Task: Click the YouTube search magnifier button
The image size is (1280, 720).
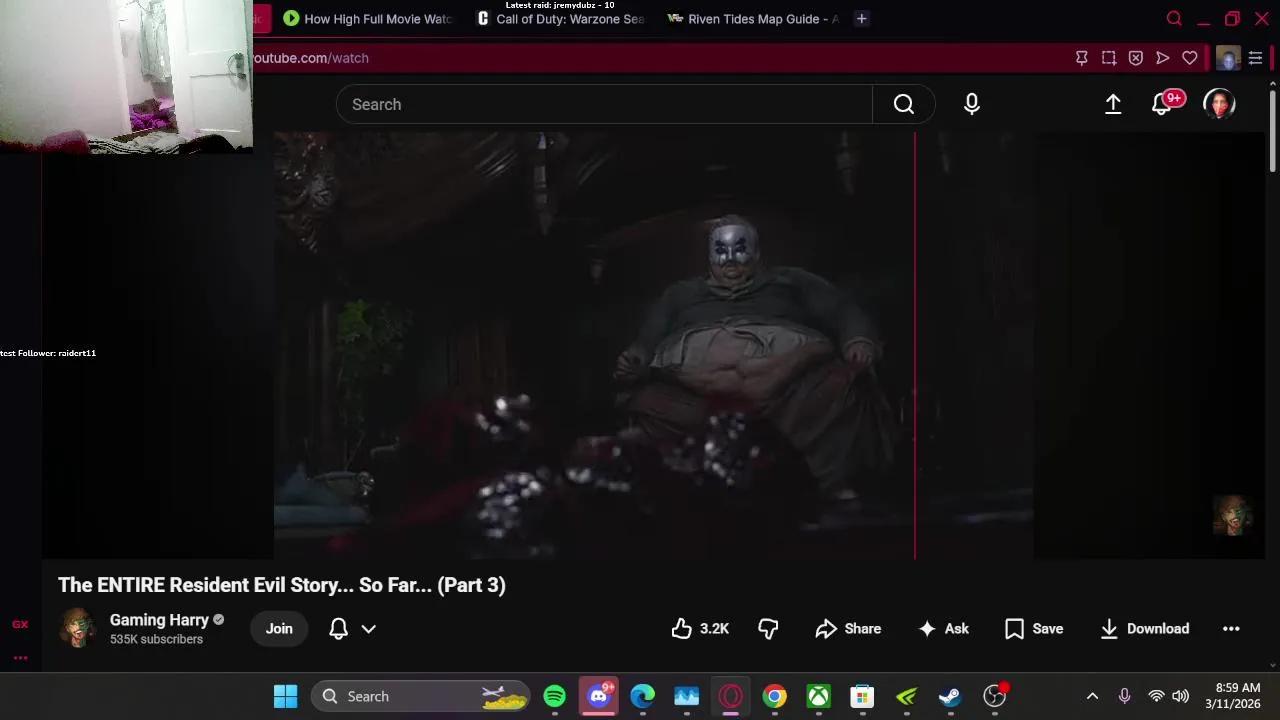Action: coord(904,104)
